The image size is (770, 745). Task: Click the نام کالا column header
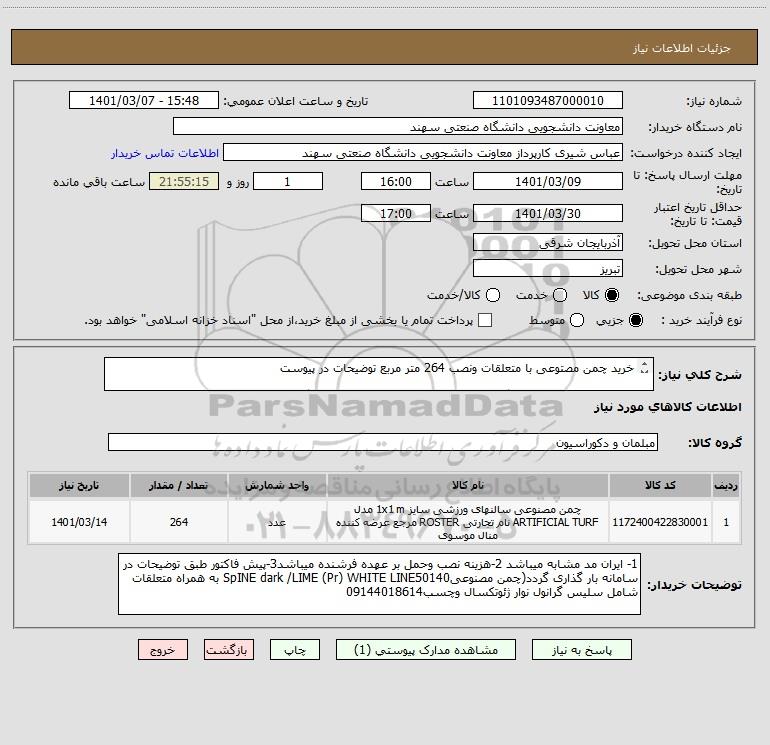[468, 485]
